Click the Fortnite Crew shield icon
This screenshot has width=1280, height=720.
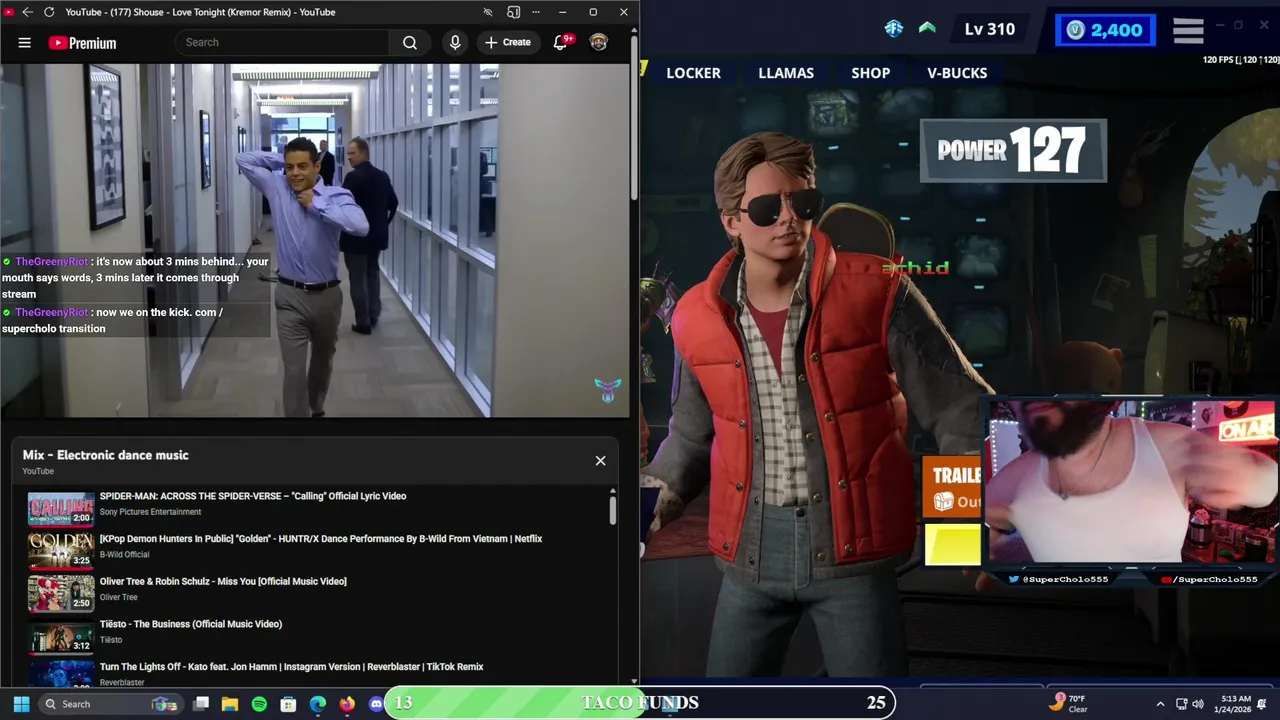894,28
